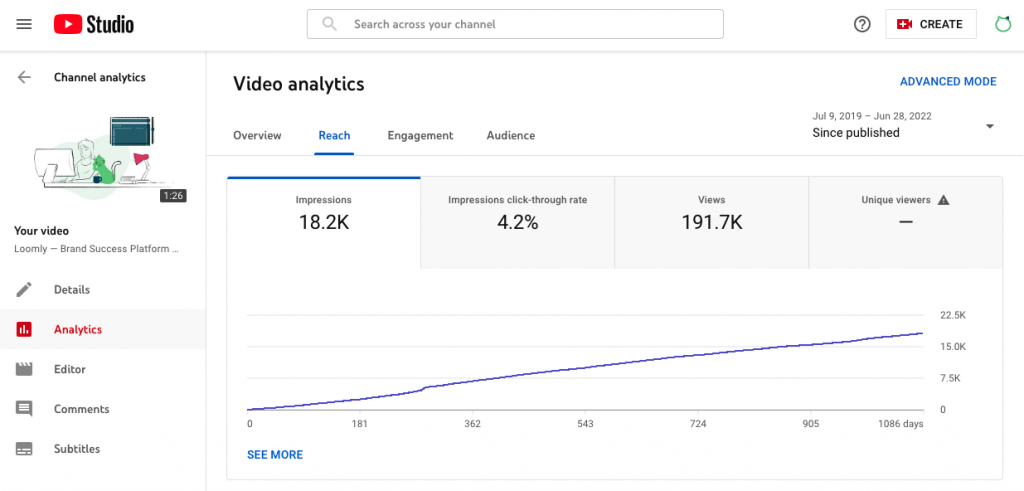Viewport: 1024px width, 491px height.
Task: Select the Impressions metric card
Action: [323, 222]
